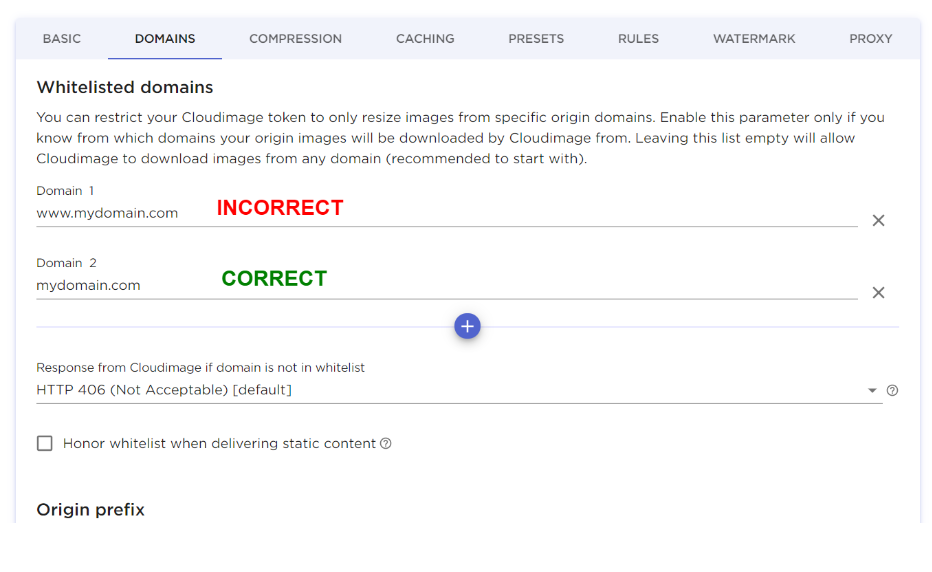932x572 pixels.
Task: Open help icon next to Honor whitelist
Action: pyautogui.click(x=386, y=443)
